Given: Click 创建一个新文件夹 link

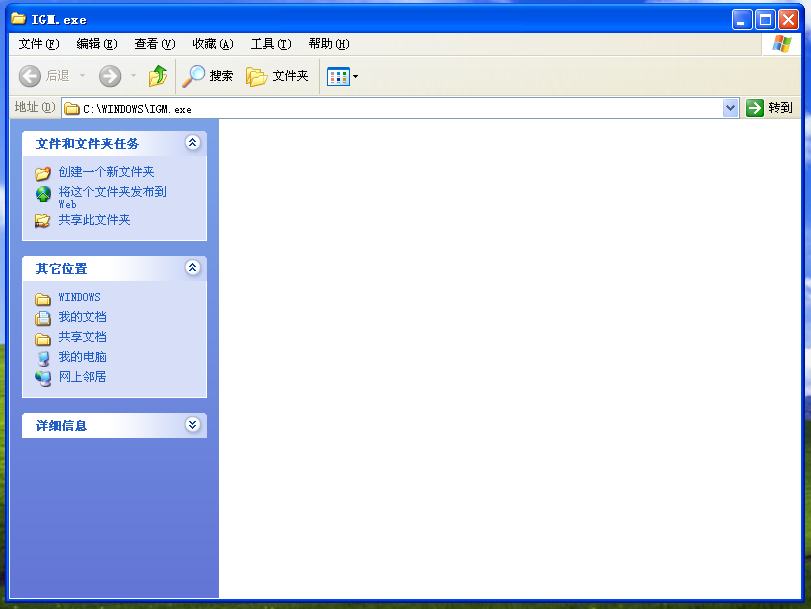Looking at the screenshot, I should 107,172.
